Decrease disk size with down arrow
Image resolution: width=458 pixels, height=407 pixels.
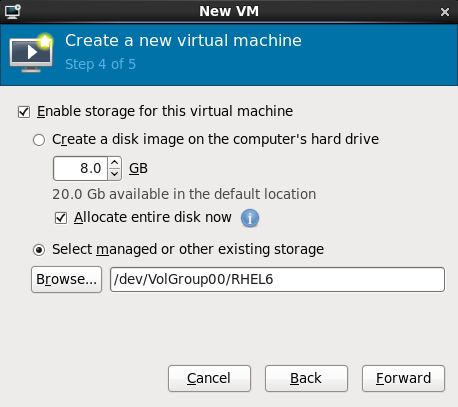115,174
